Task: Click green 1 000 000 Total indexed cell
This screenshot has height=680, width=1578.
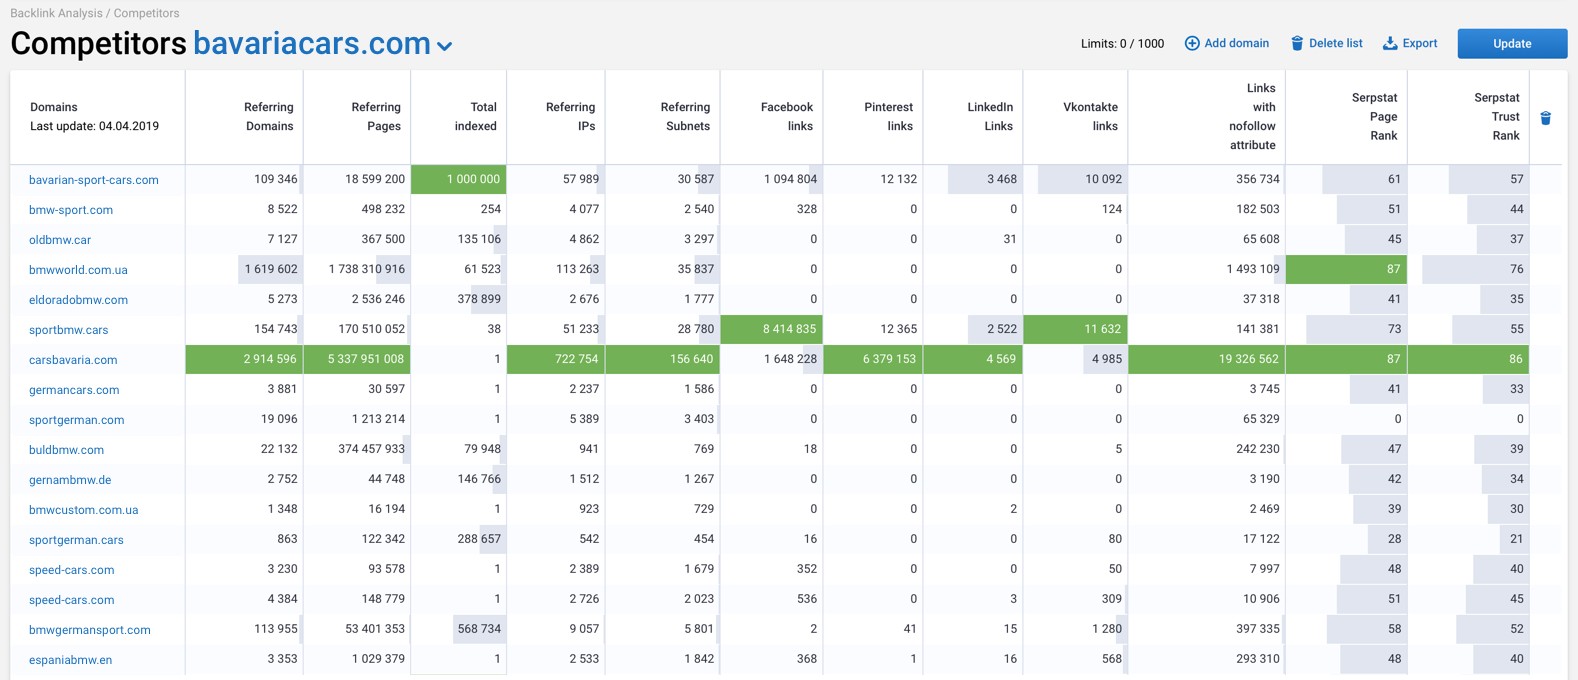Action: pyautogui.click(x=459, y=179)
